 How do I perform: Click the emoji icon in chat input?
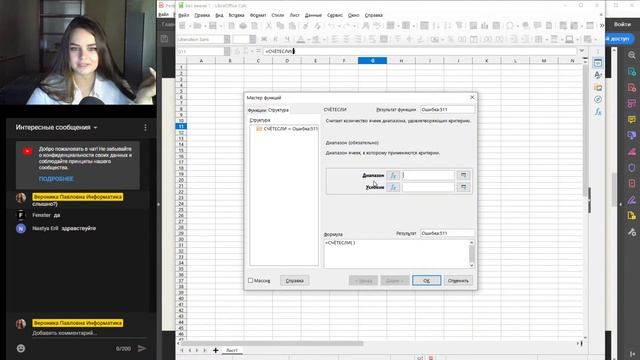point(21,348)
